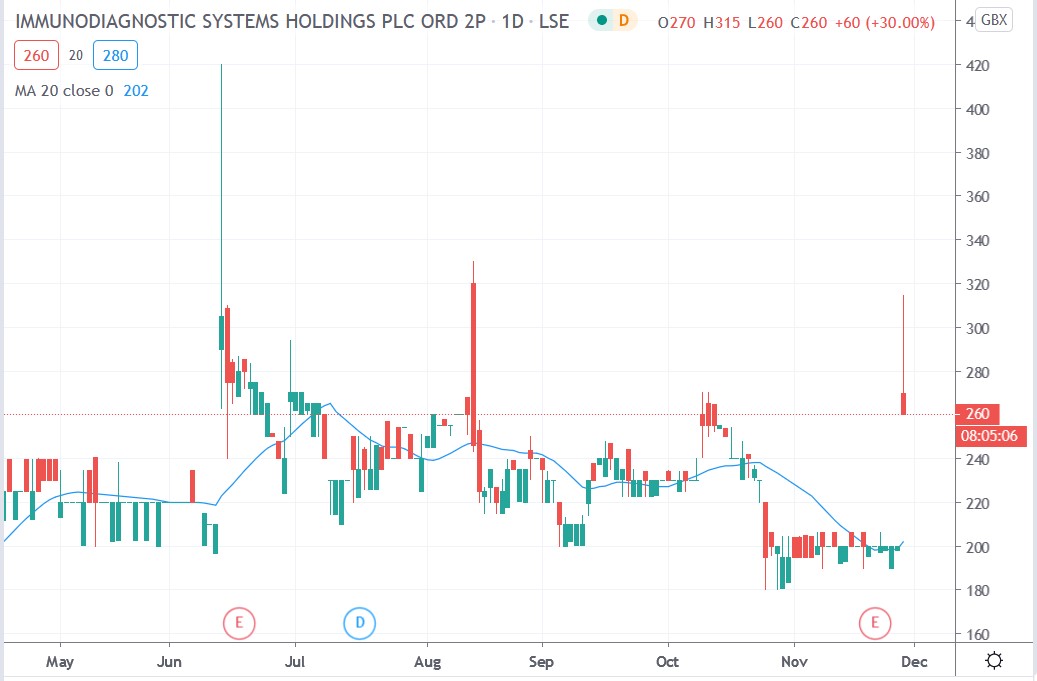The width and height of the screenshot is (1037, 681).
Task: Click the 08:05:06 bar countdown label
Action: (x=989, y=436)
